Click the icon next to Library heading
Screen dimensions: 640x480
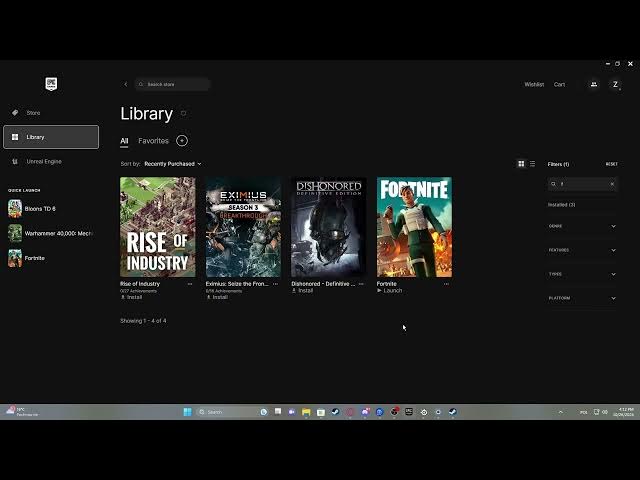tap(184, 113)
